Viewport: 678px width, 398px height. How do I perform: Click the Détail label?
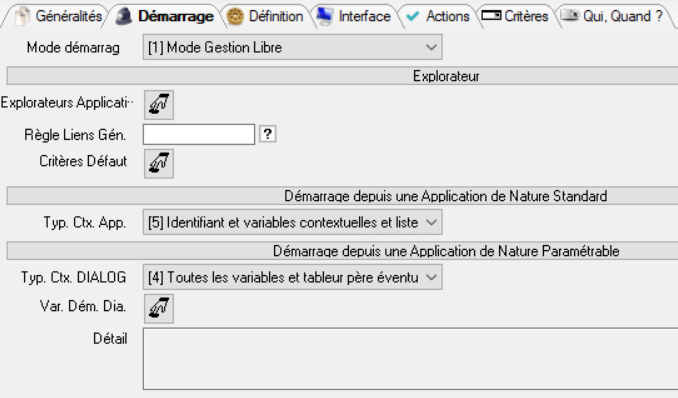(x=110, y=338)
